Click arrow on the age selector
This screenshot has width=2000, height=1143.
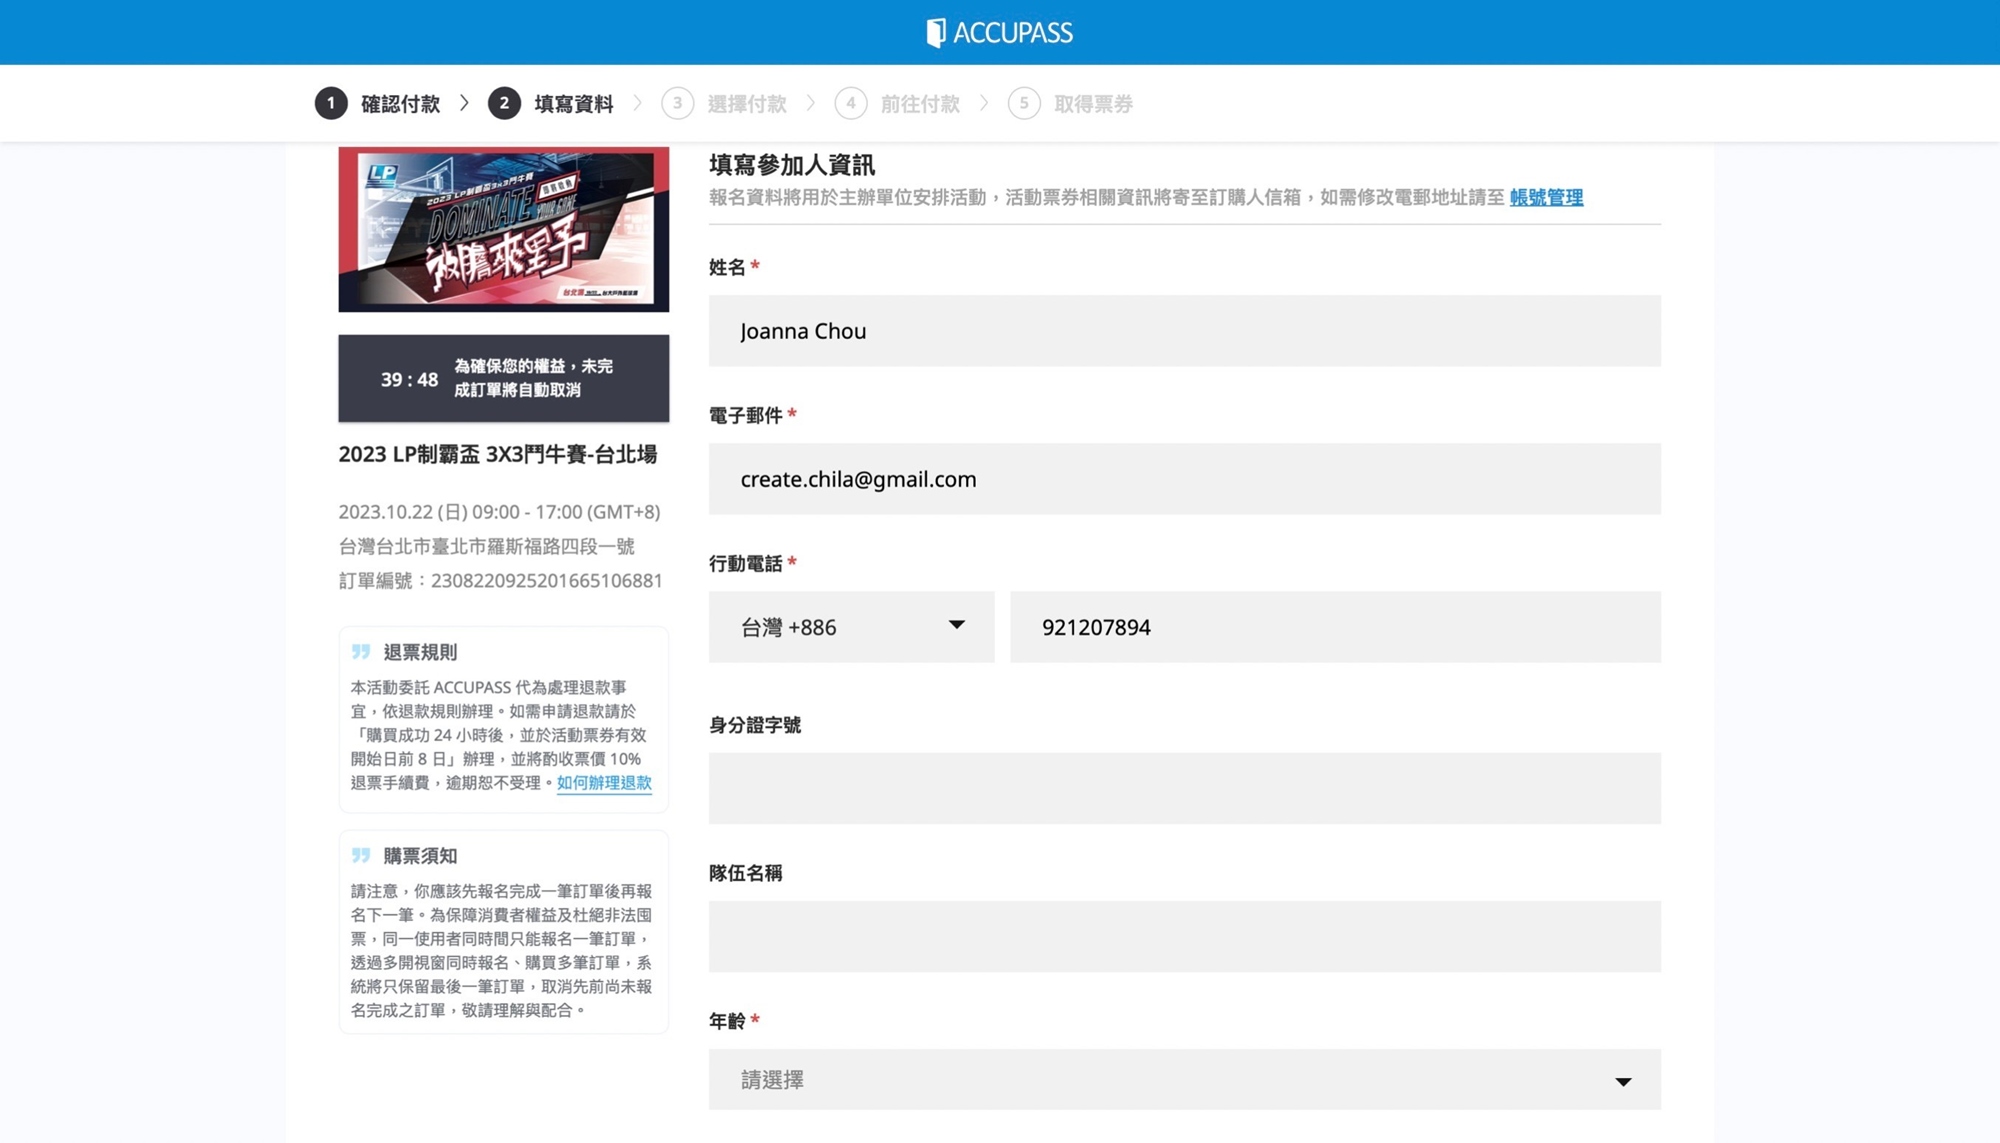coord(1623,1081)
